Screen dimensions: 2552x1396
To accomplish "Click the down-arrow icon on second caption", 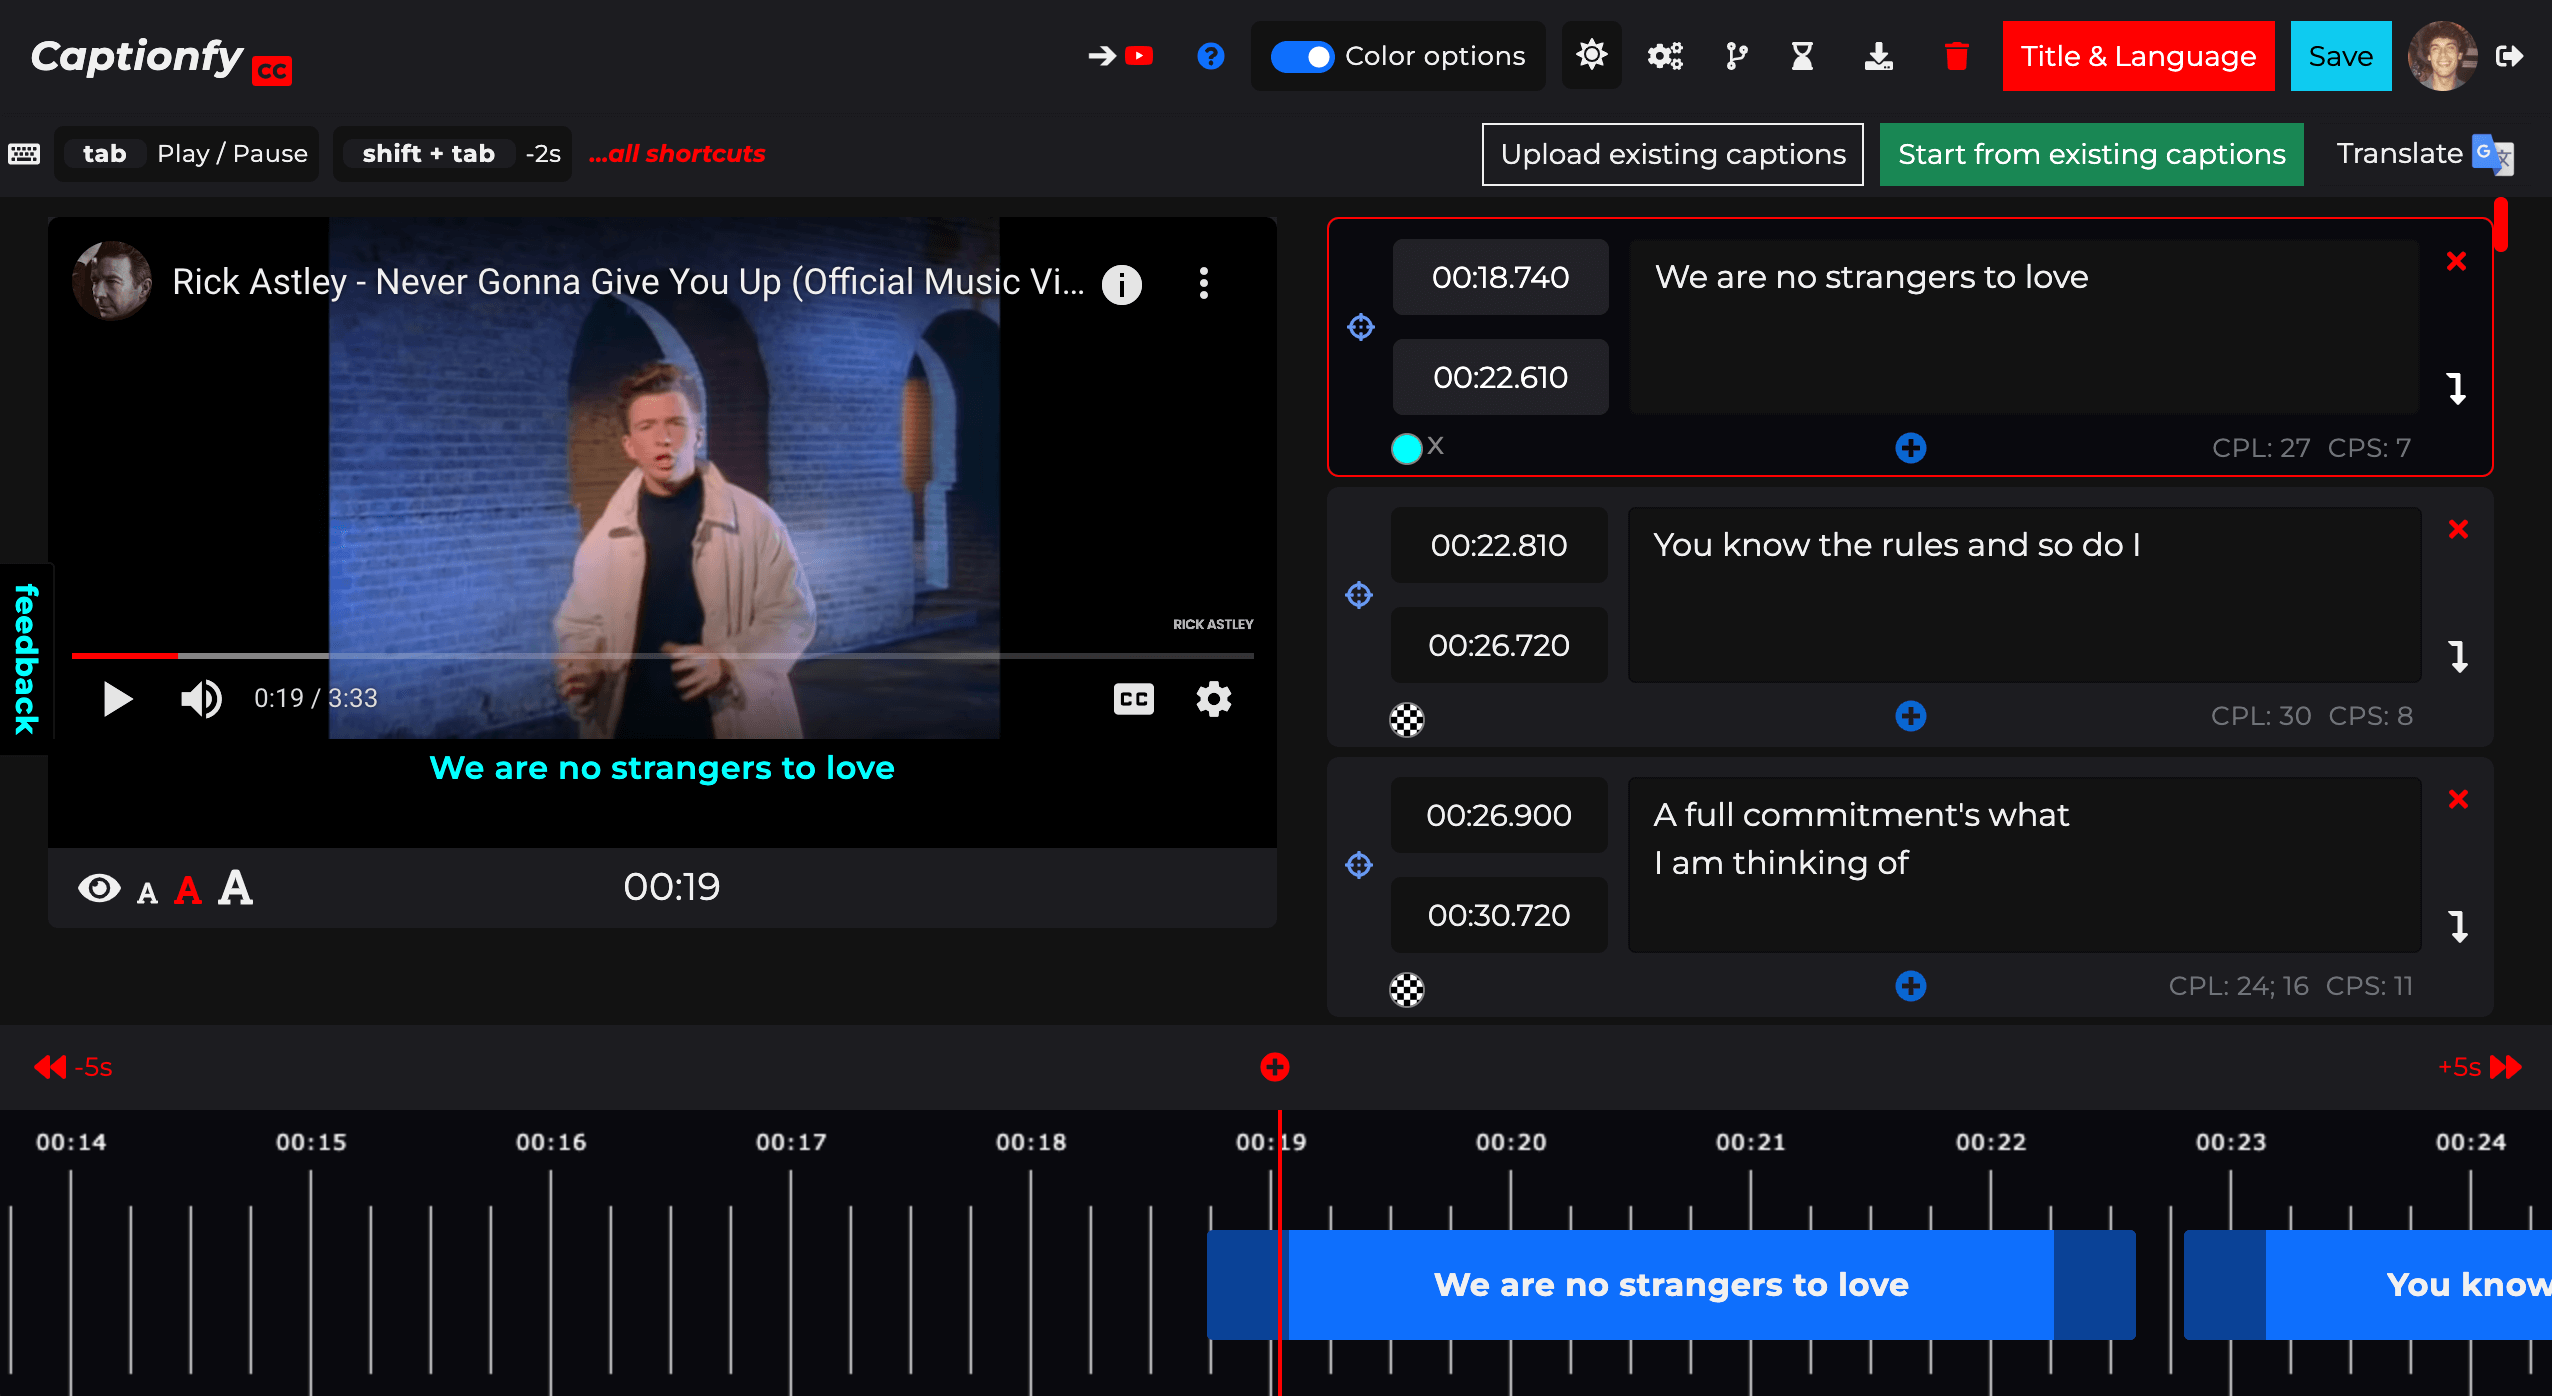I will pos(2458,657).
